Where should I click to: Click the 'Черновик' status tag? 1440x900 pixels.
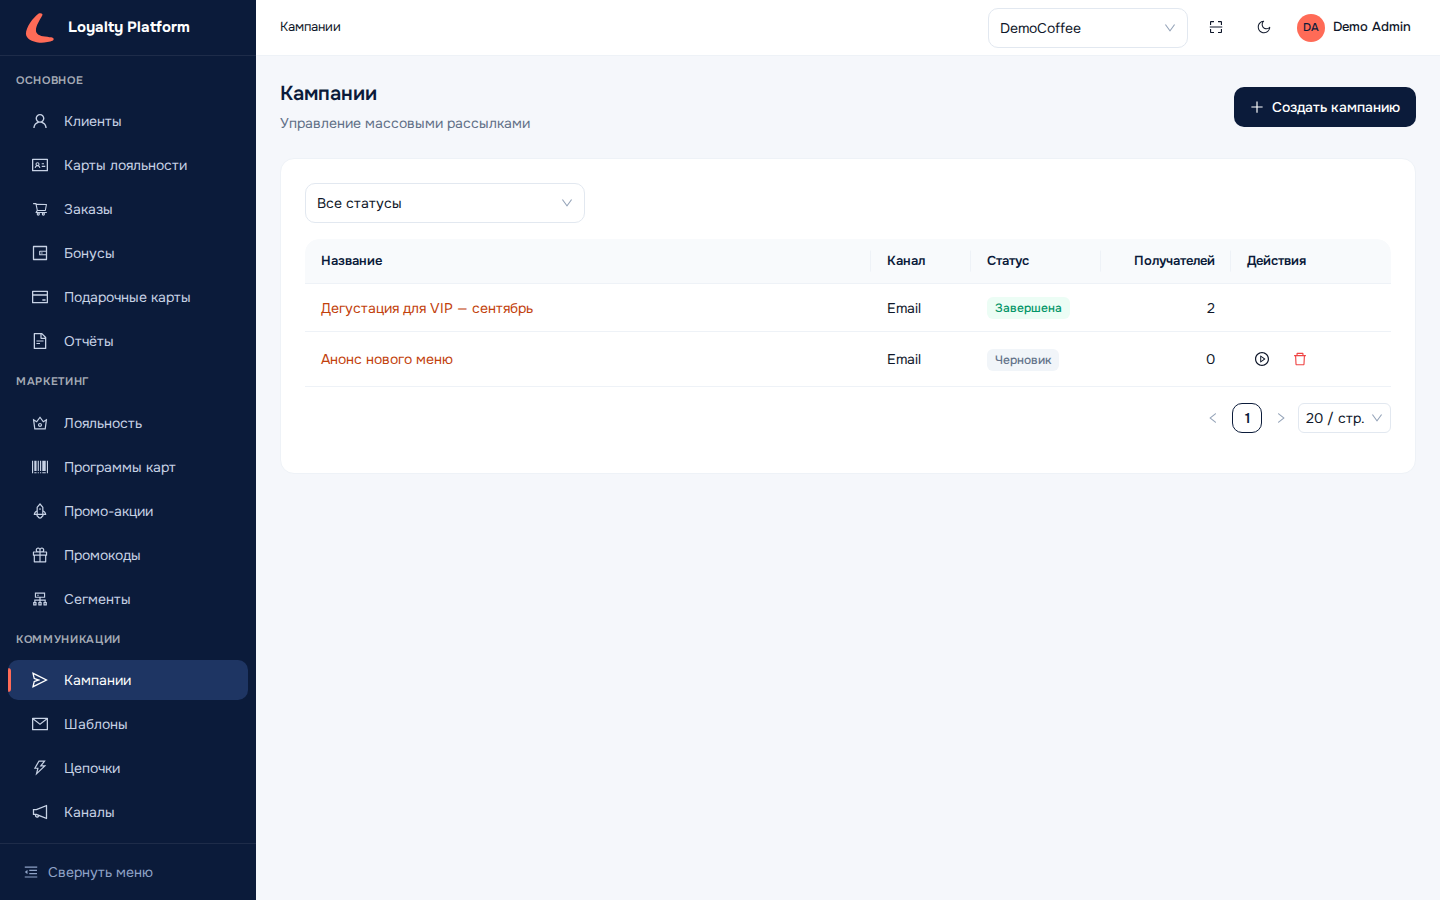[1023, 360]
